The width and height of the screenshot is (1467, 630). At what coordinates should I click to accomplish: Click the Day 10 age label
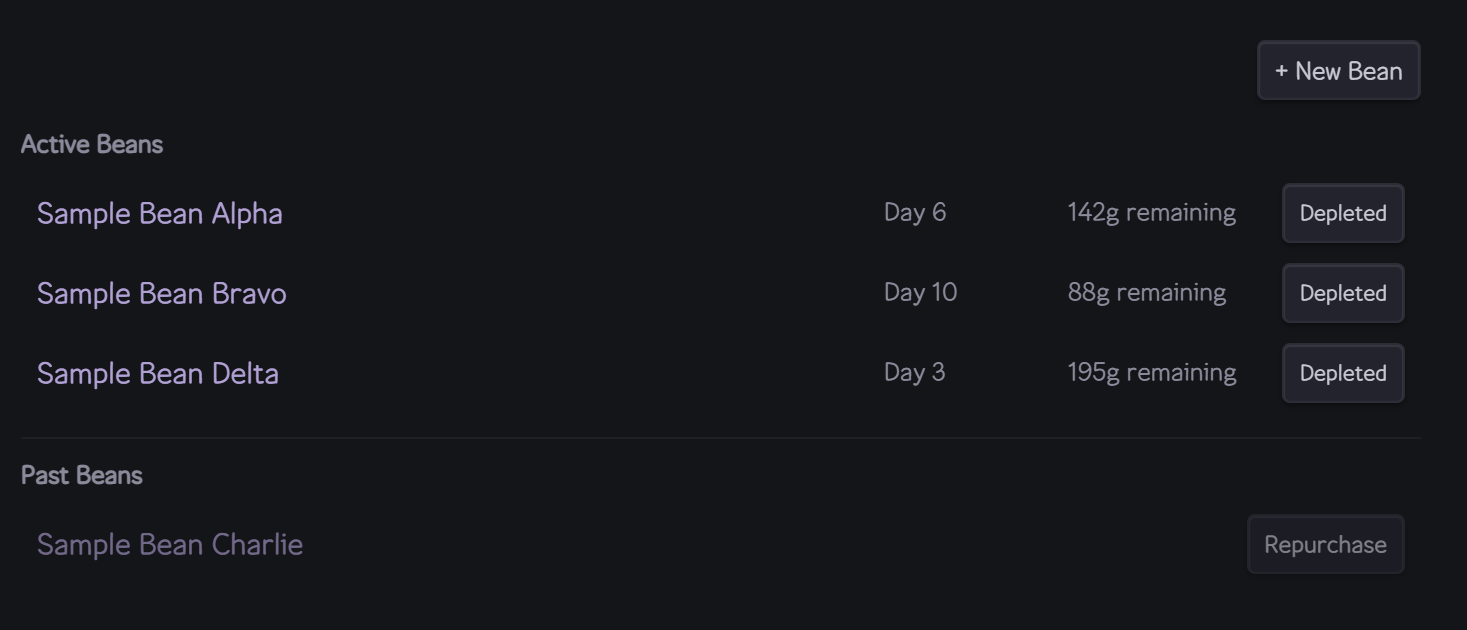click(x=920, y=293)
